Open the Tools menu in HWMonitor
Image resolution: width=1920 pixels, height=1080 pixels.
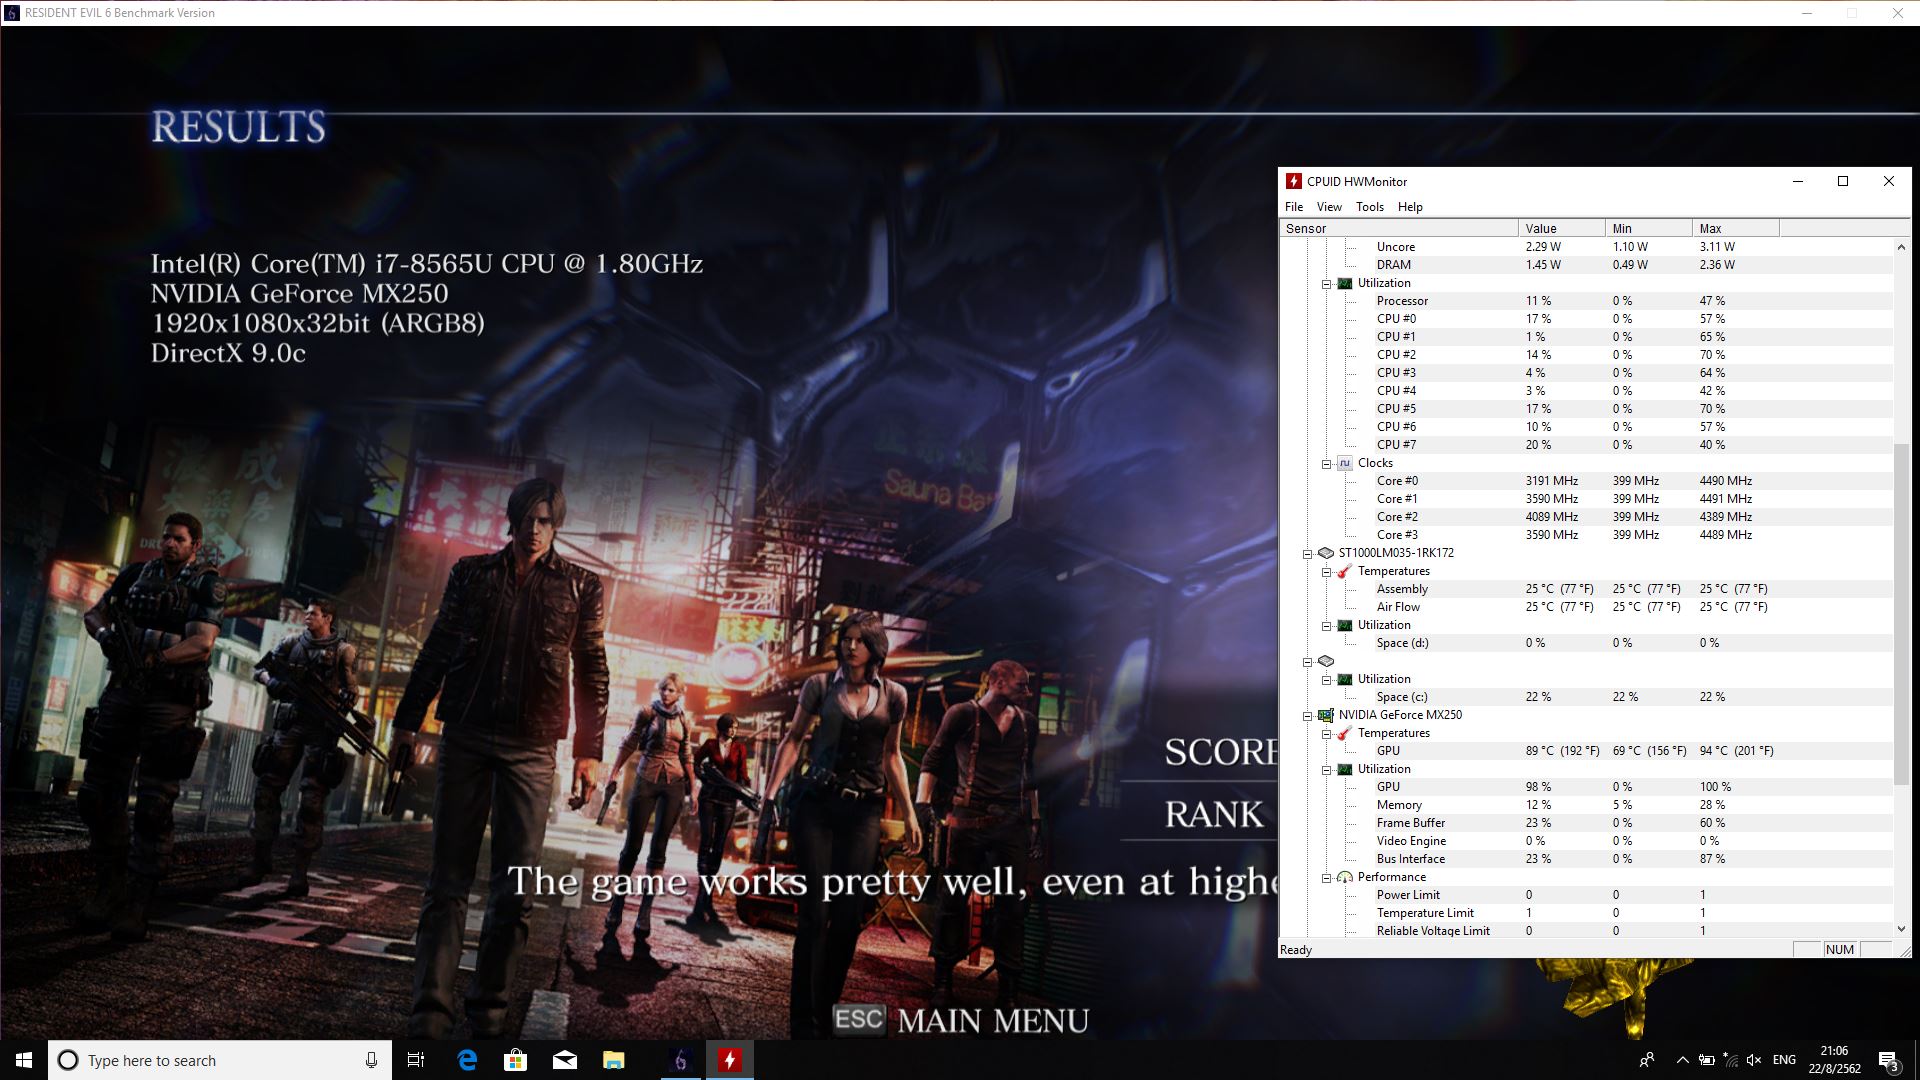[1369, 207]
